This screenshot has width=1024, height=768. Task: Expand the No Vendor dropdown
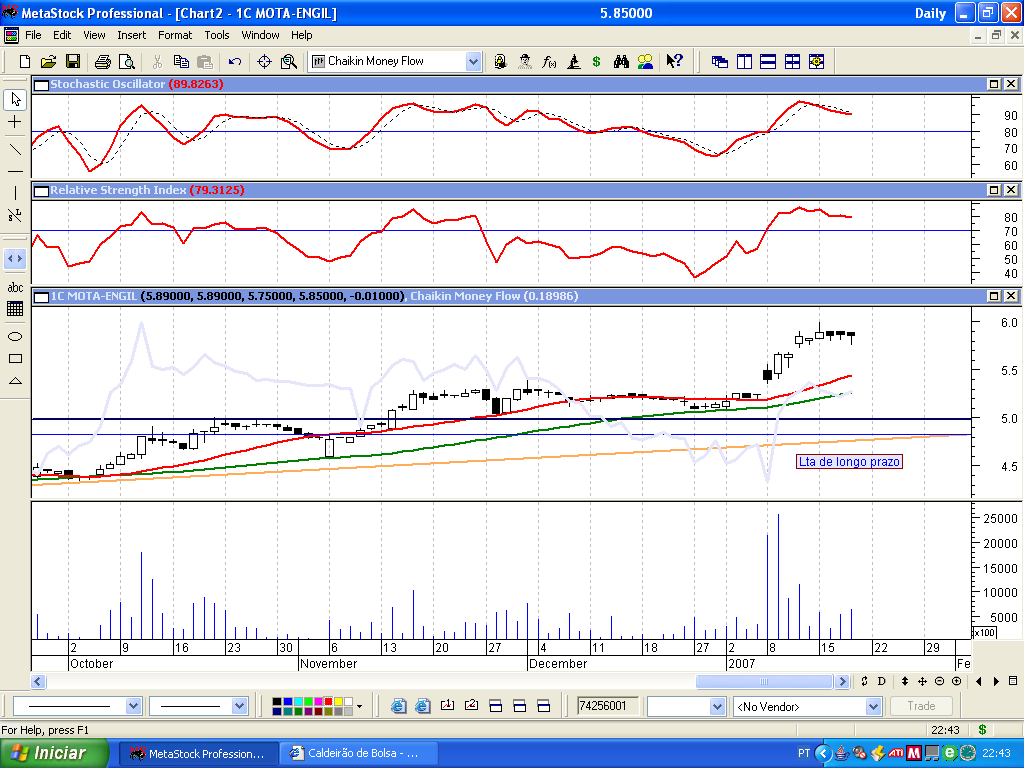click(875, 706)
